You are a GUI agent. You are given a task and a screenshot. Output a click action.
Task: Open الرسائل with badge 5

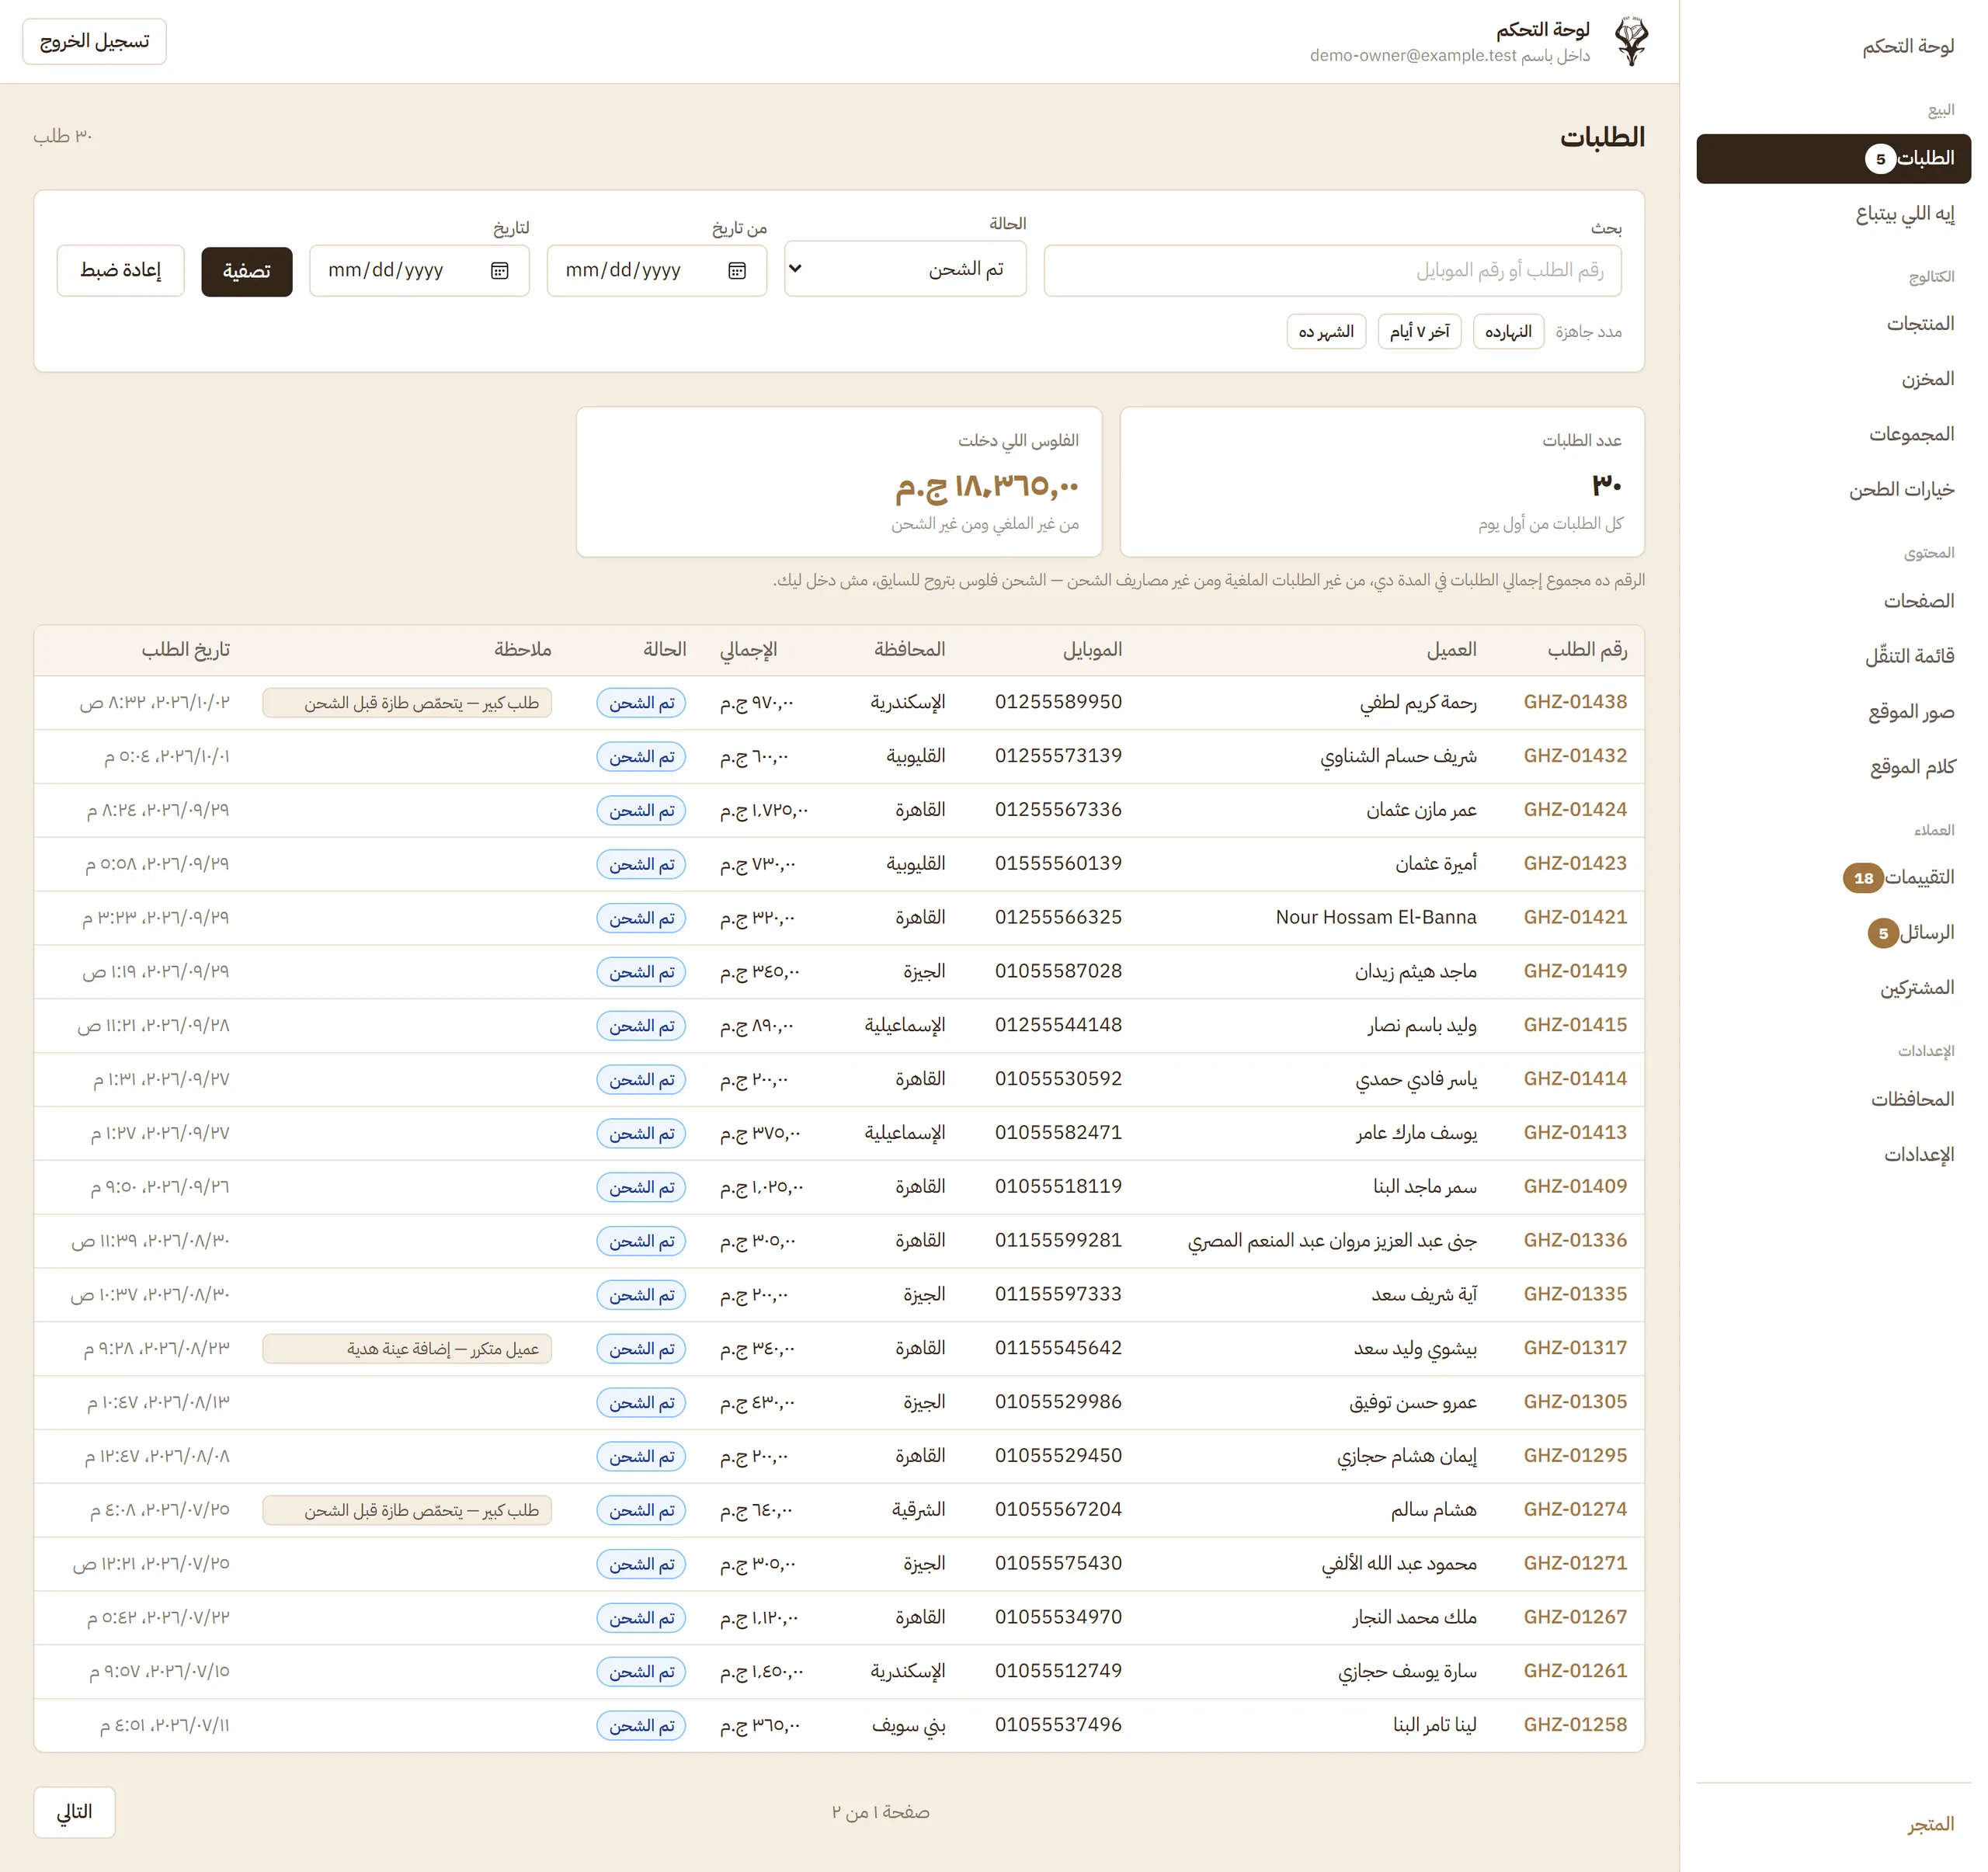1833,933
